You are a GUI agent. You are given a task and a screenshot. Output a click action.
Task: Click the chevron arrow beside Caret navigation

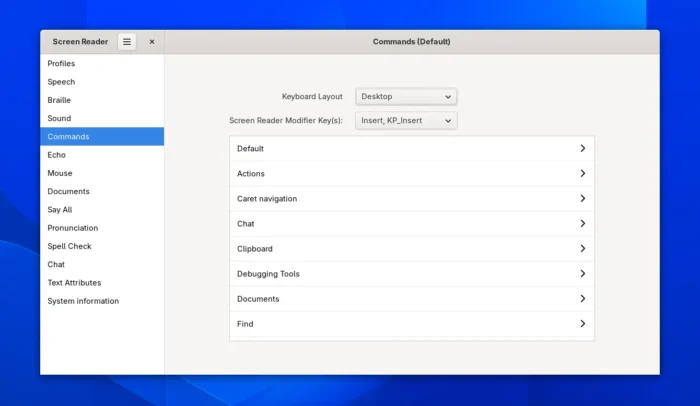582,199
